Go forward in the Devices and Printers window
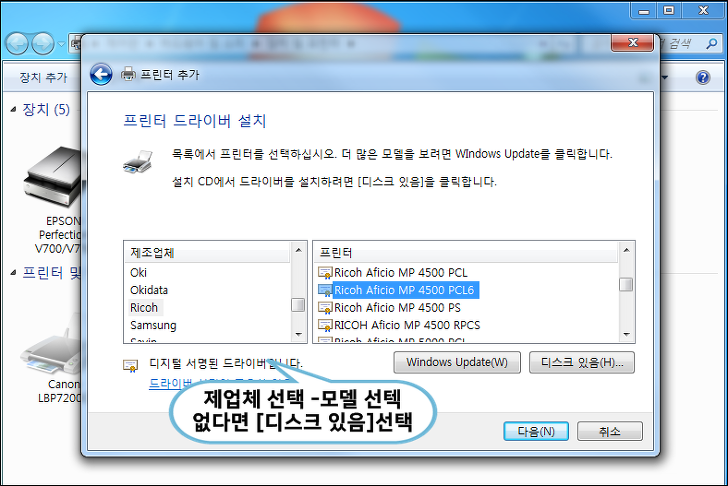Viewport: 728px width, 486px height. (43, 44)
